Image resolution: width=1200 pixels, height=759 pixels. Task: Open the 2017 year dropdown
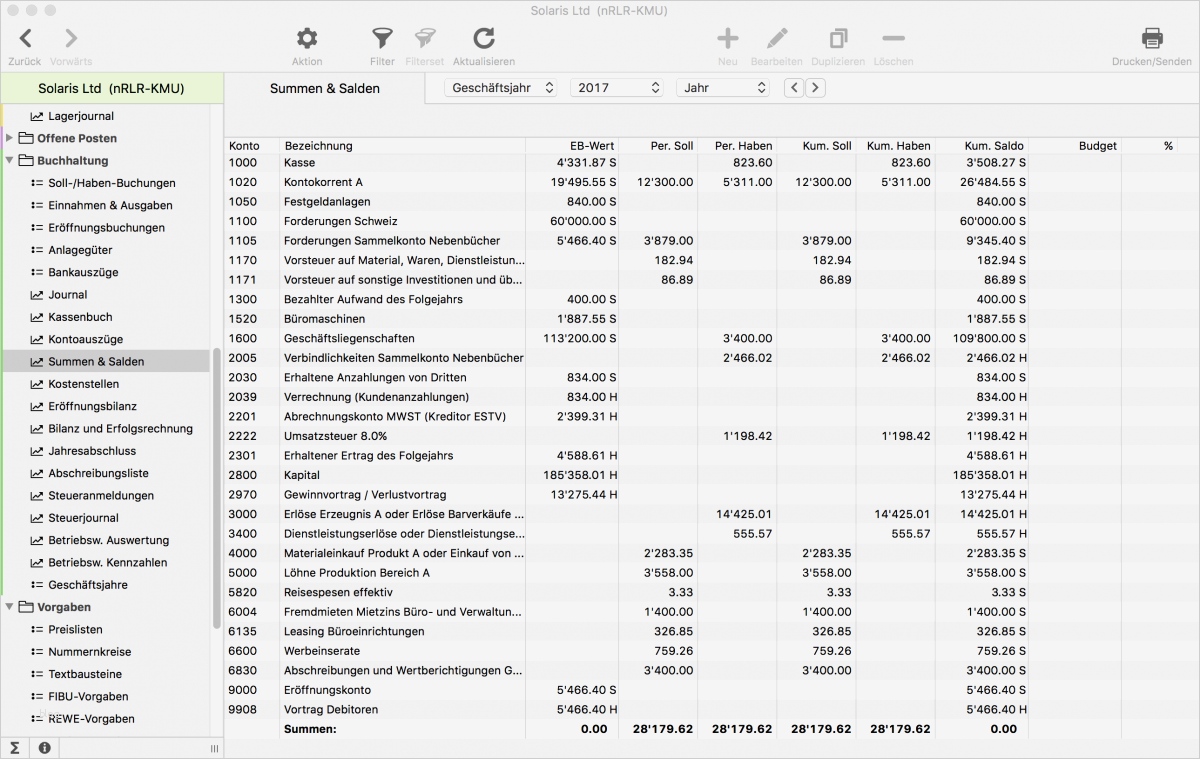(x=616, y=88)
